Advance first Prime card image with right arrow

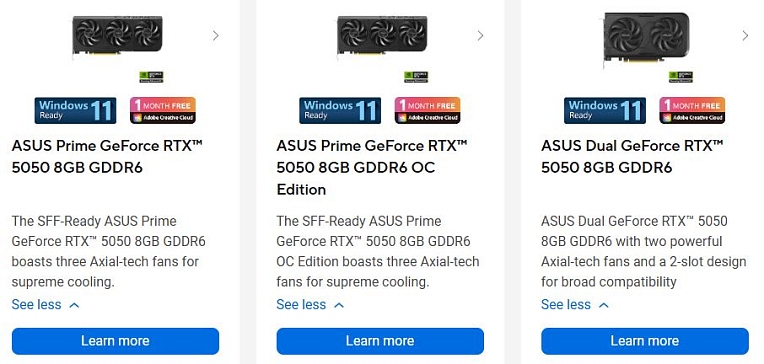pos(216,35)
